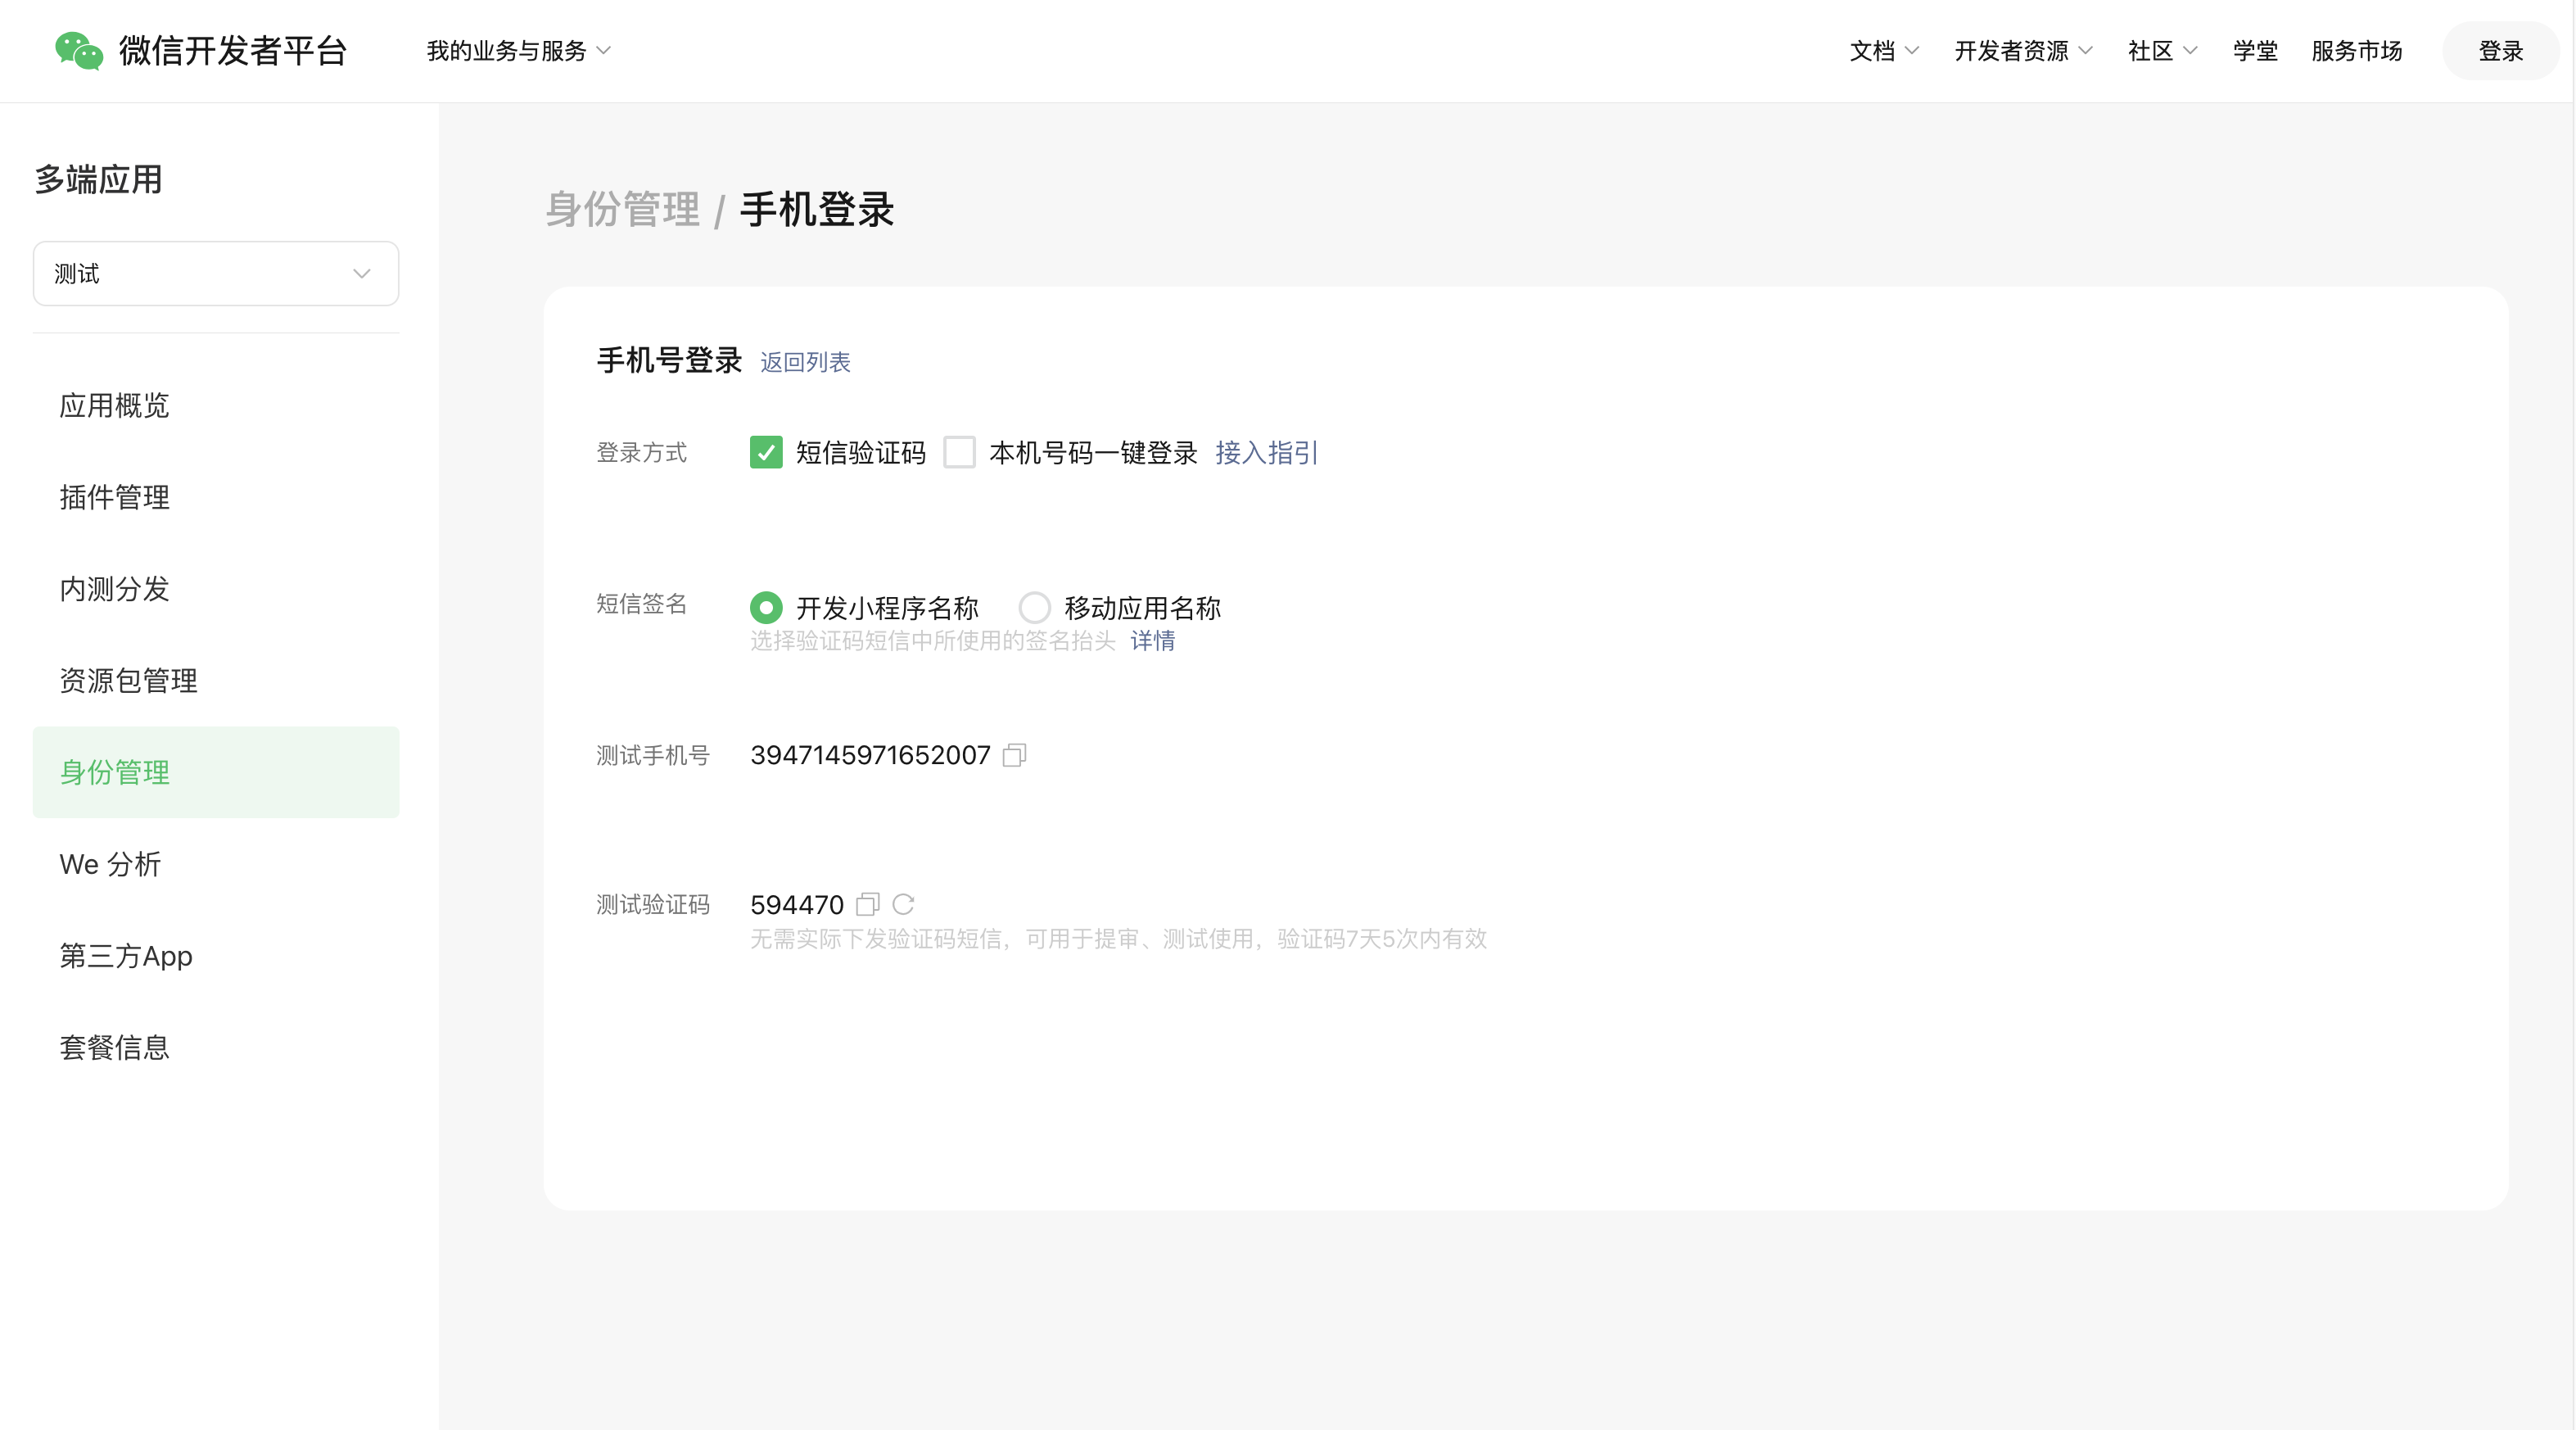Click the 返回列表 link
The image size is (2576, 1430).
click(805, 362)
